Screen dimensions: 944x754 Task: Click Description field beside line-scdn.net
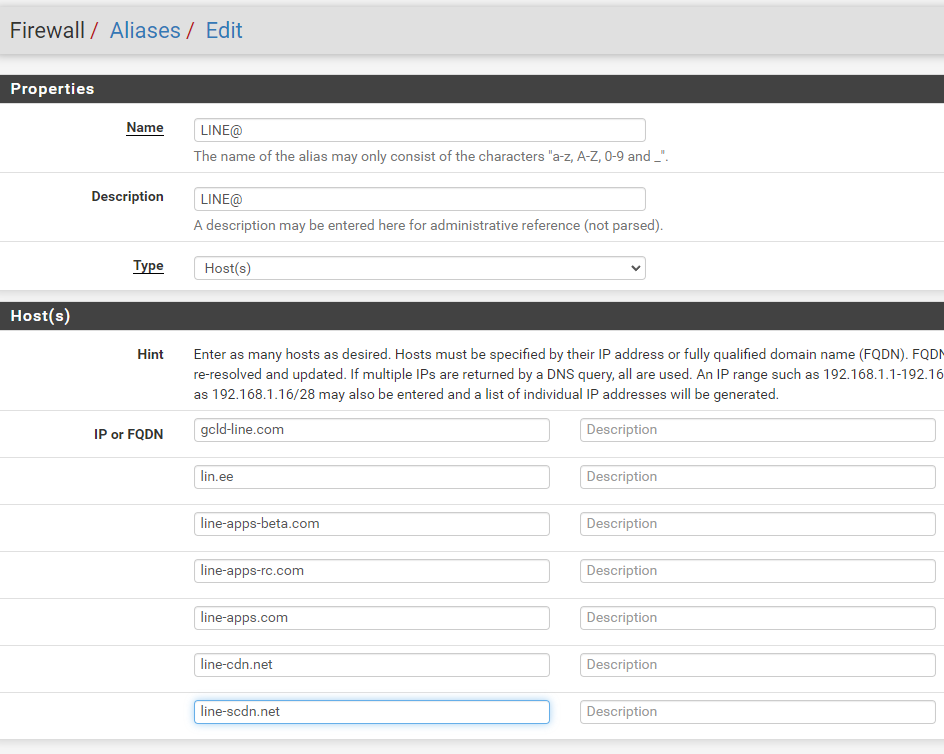tap(757, 712)
